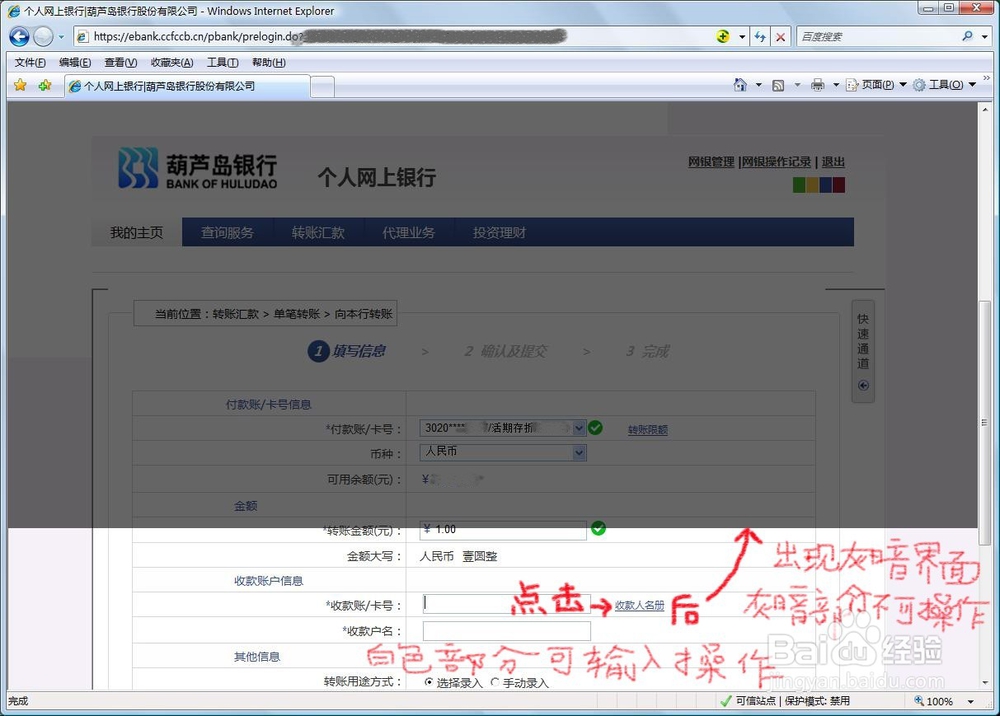The width and height of the screenshot is (1000, 716).
Task: Click the Favorites star icon
Action: pos(20,85)
